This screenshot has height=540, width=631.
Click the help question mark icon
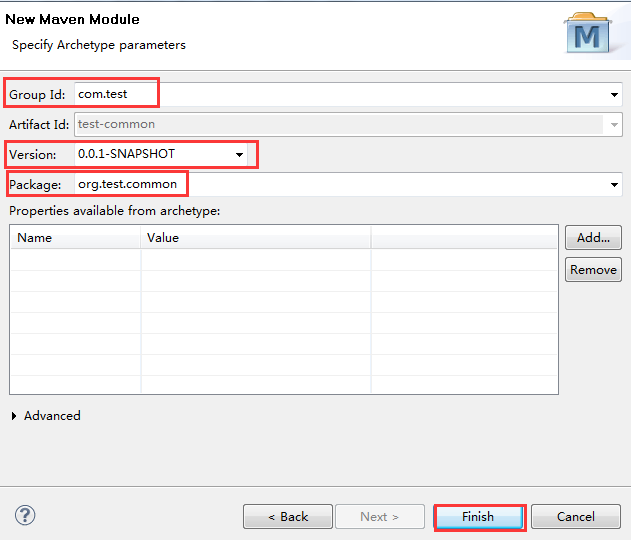tap(25, 515)
